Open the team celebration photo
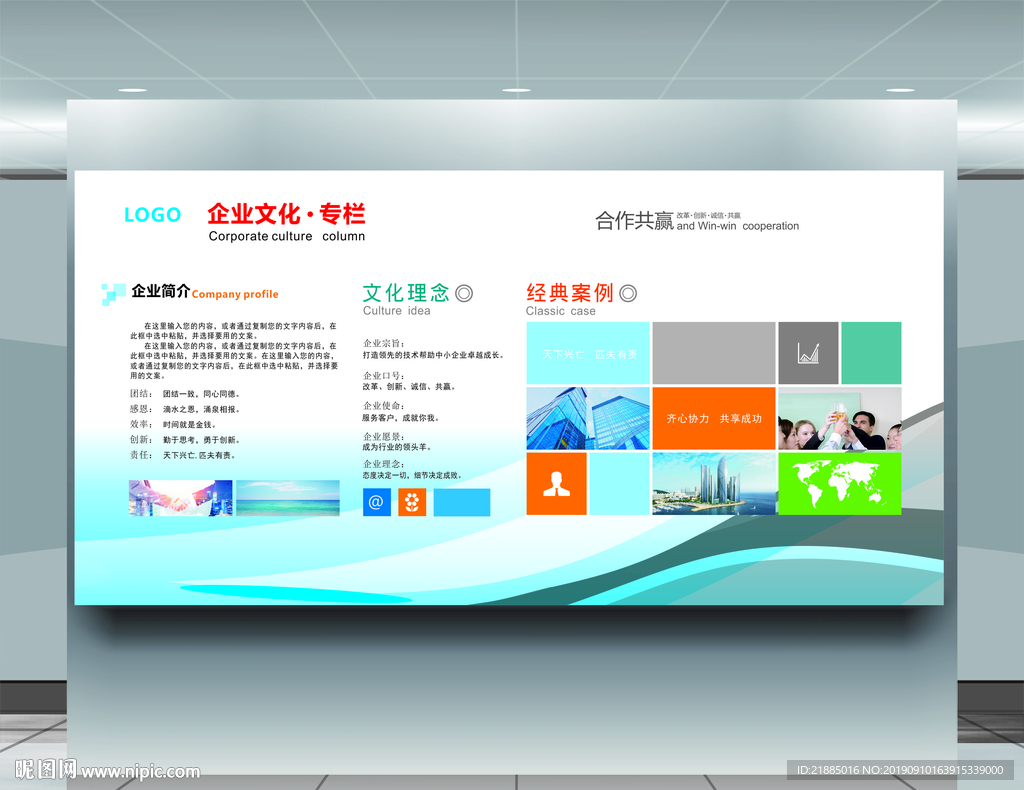Viewport: 1024px width, 790px height. coord(839,419)
